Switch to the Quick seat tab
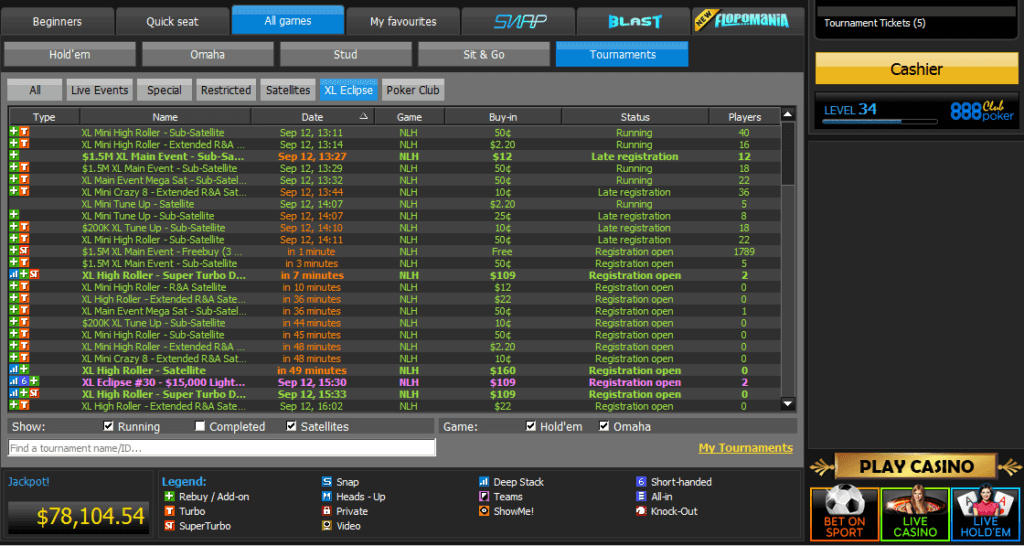Screen dimensions: 1024x546 [172, 22]
